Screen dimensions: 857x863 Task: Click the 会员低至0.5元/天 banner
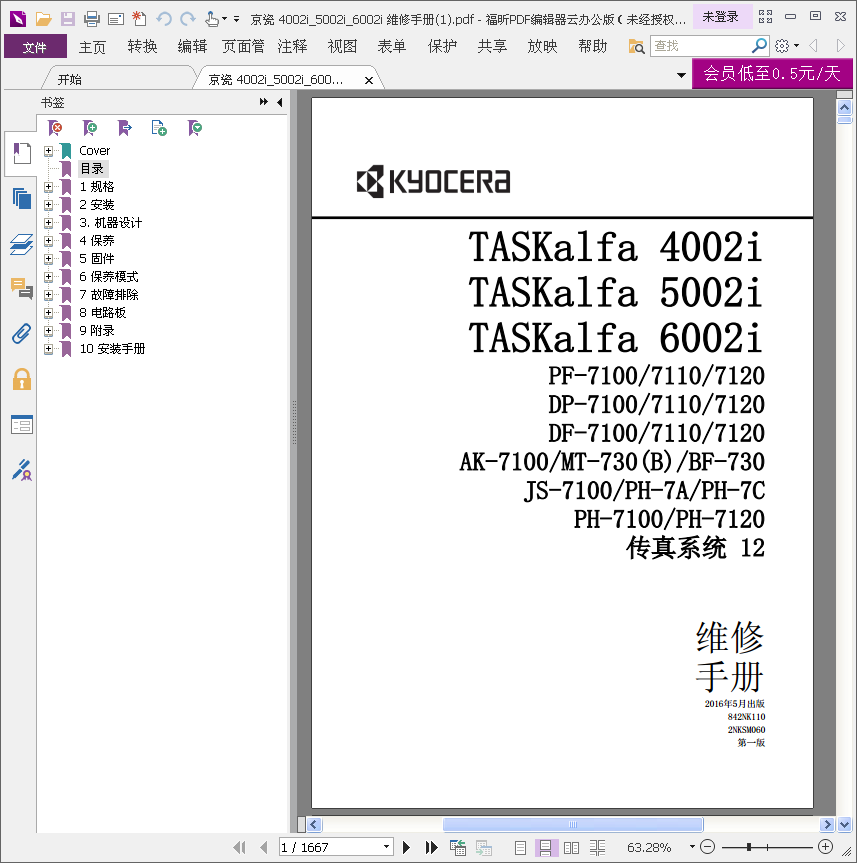pyautogui.click(x=772, y=73)
